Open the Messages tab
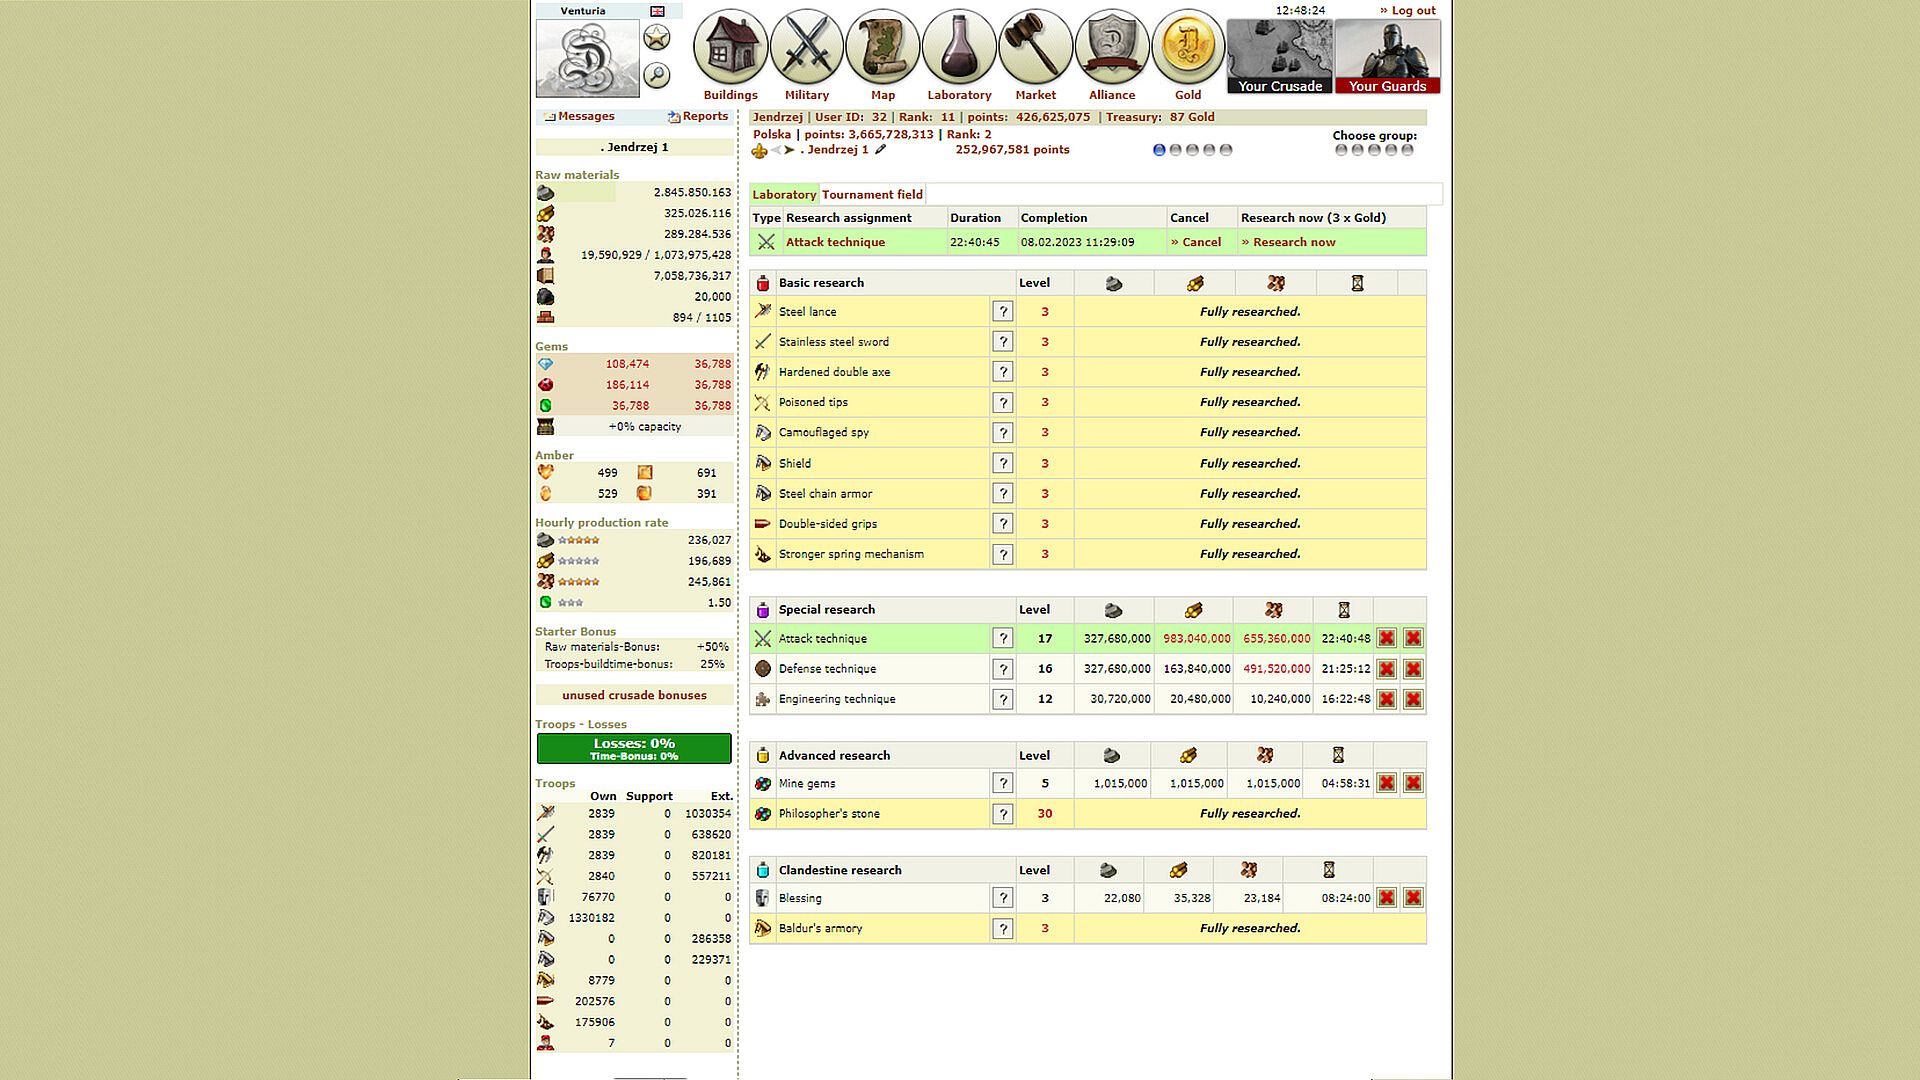The width and height of the screenshot is (1920, 1080). point(585,117)
